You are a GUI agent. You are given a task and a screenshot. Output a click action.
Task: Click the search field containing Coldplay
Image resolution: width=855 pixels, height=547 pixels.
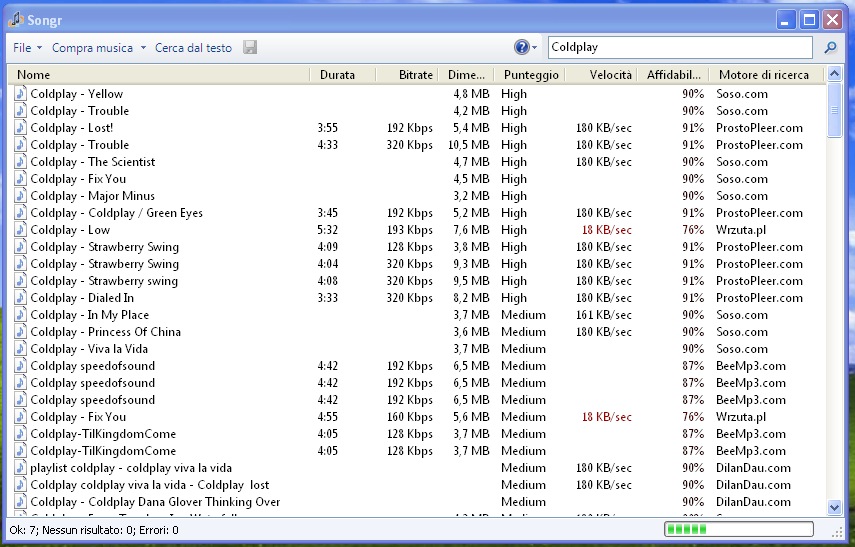tap(680, 47)
